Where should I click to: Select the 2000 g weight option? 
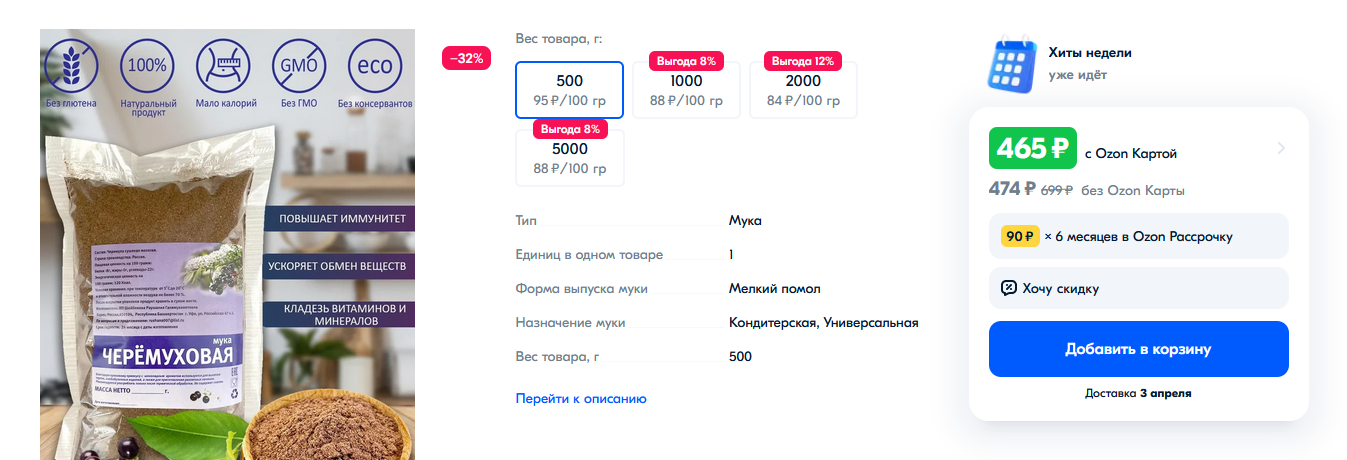pyautogui.click(x=803, y=90)
